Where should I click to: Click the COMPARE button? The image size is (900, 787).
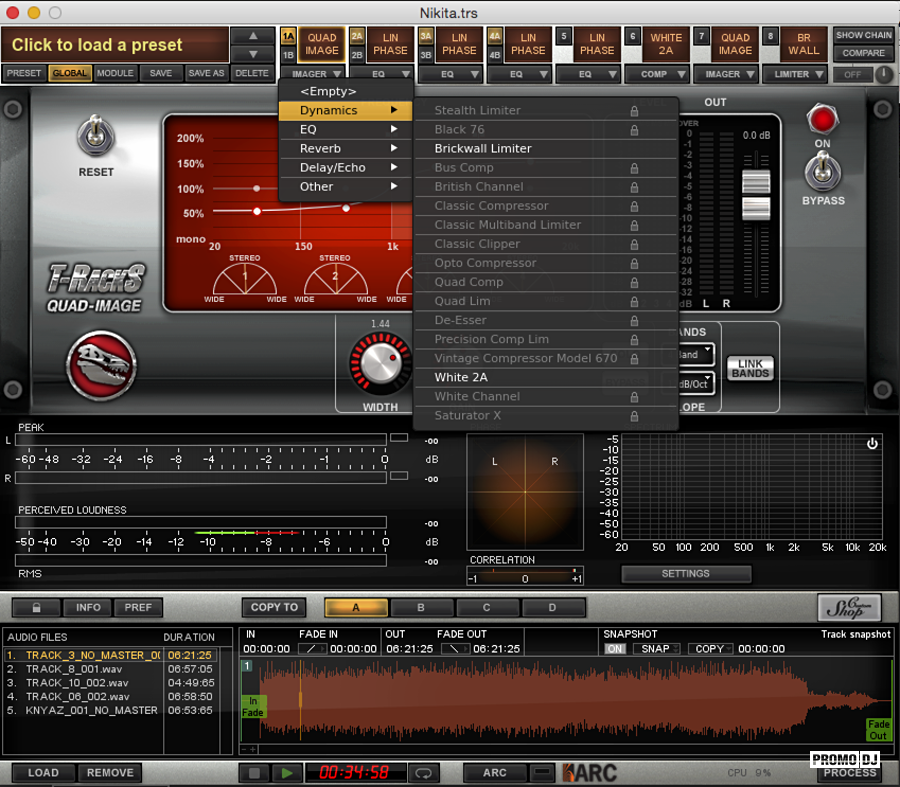863,53
